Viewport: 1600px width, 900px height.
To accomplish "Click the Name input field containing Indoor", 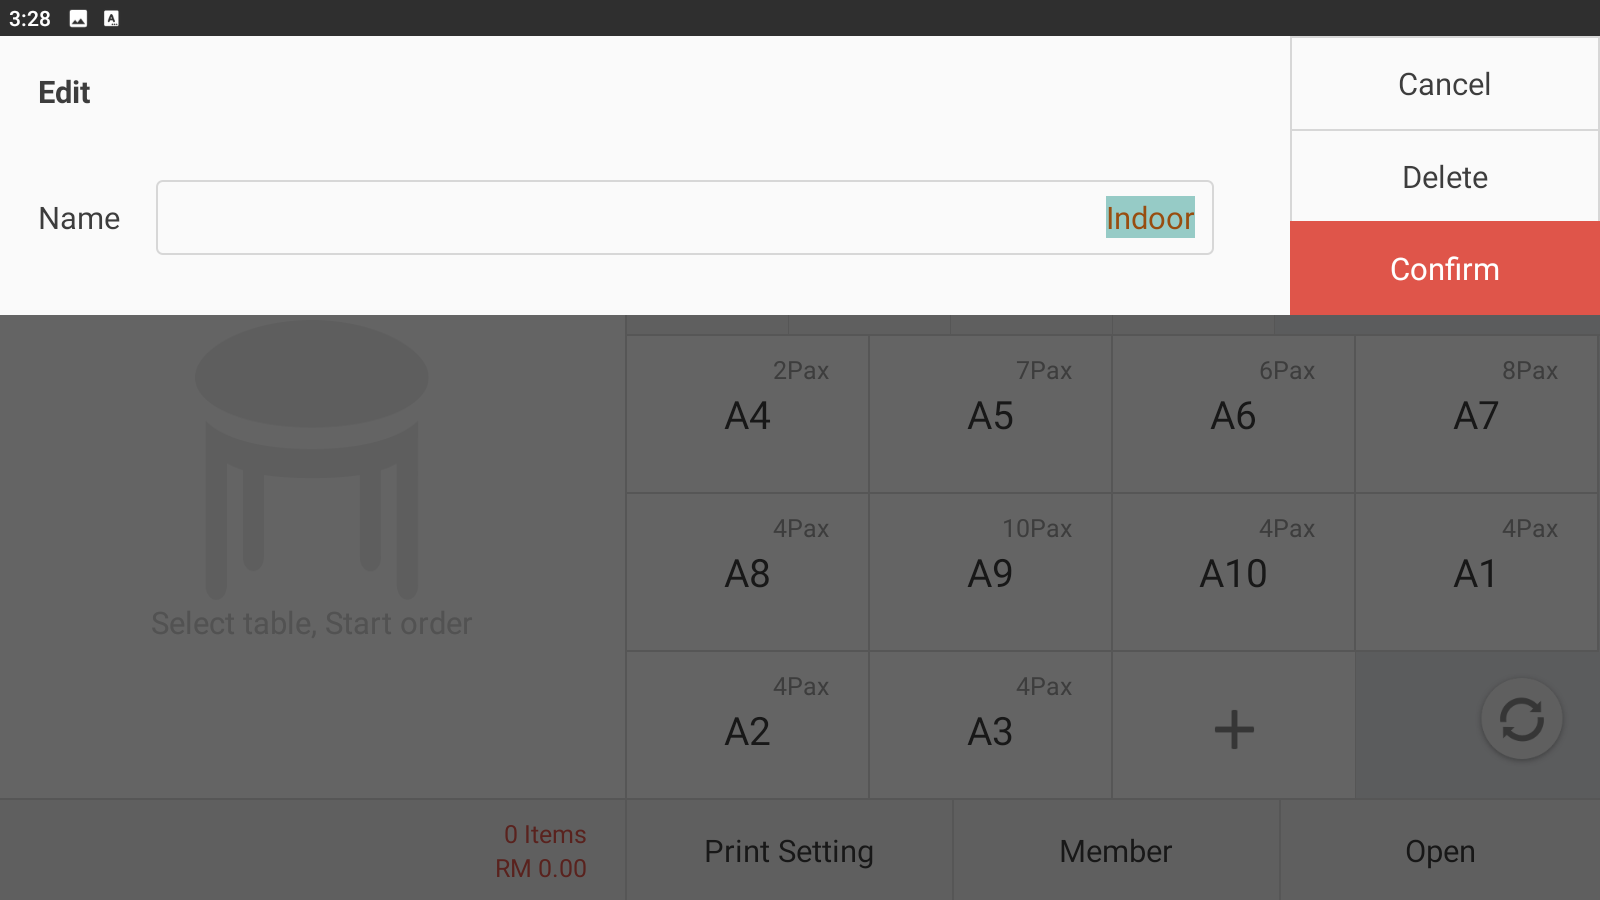I will (x=684, y=217).
